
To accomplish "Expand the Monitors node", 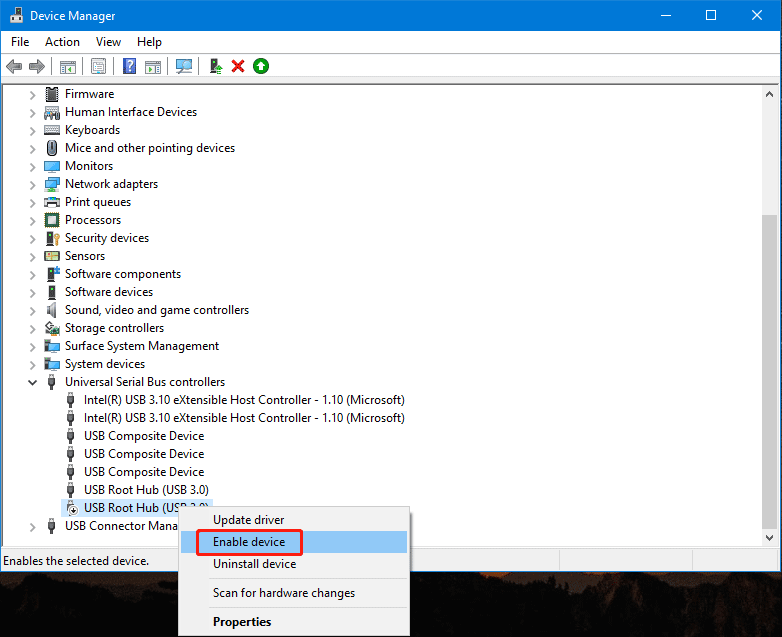I will (x=32, y=166).
